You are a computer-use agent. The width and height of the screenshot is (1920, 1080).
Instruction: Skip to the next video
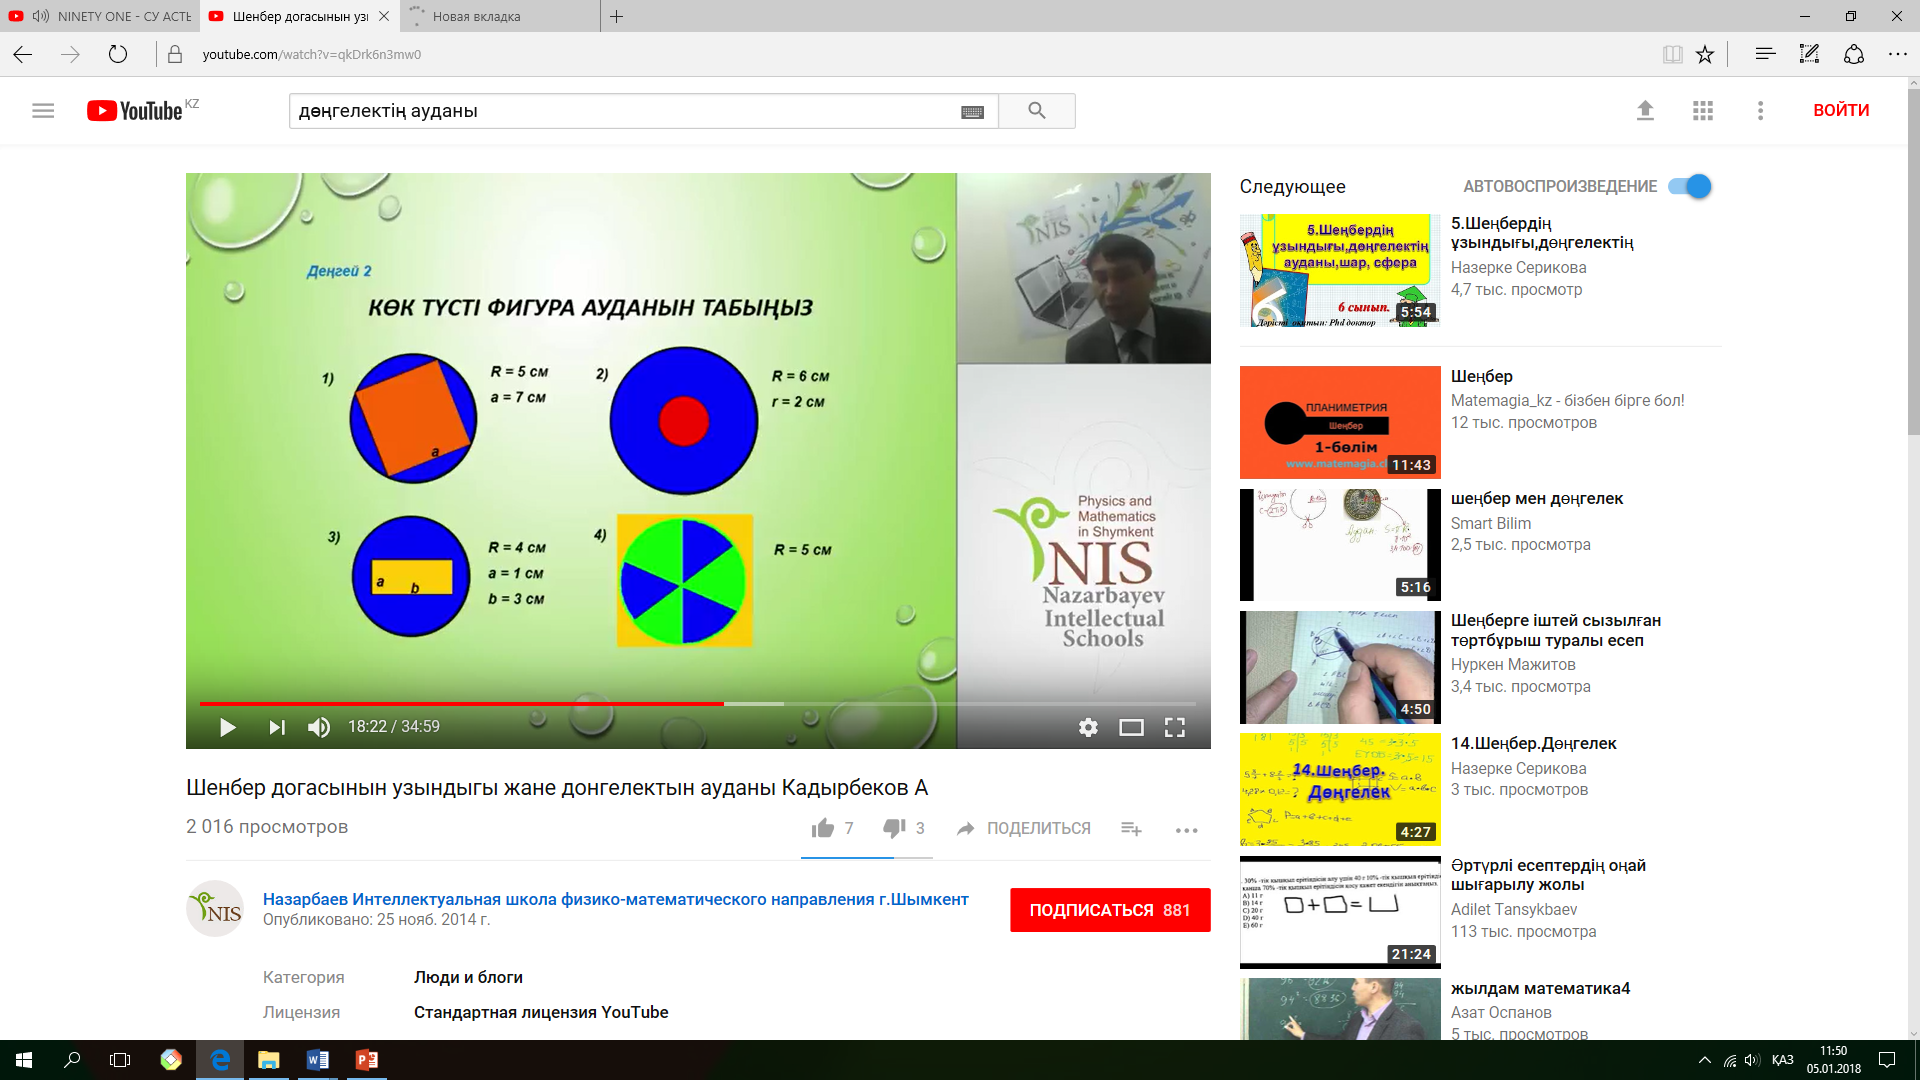click(277, 727)
